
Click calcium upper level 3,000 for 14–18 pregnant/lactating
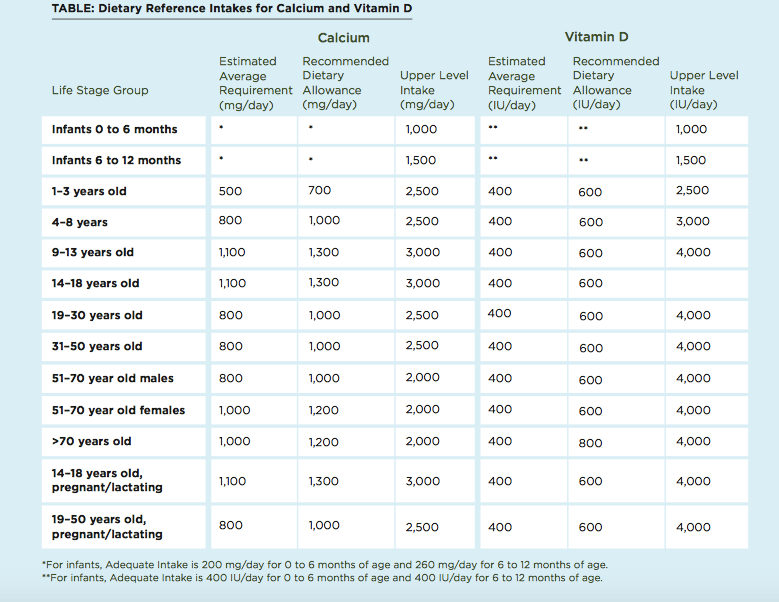coord(422,481)
